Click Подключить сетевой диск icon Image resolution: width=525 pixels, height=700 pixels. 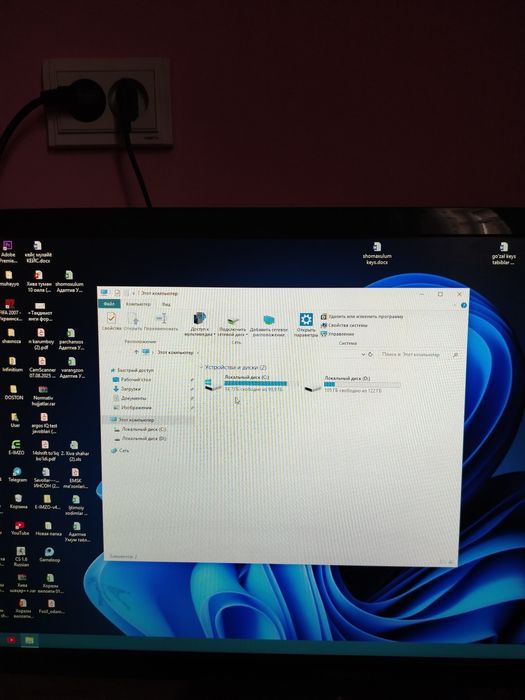tap(233, 320)
